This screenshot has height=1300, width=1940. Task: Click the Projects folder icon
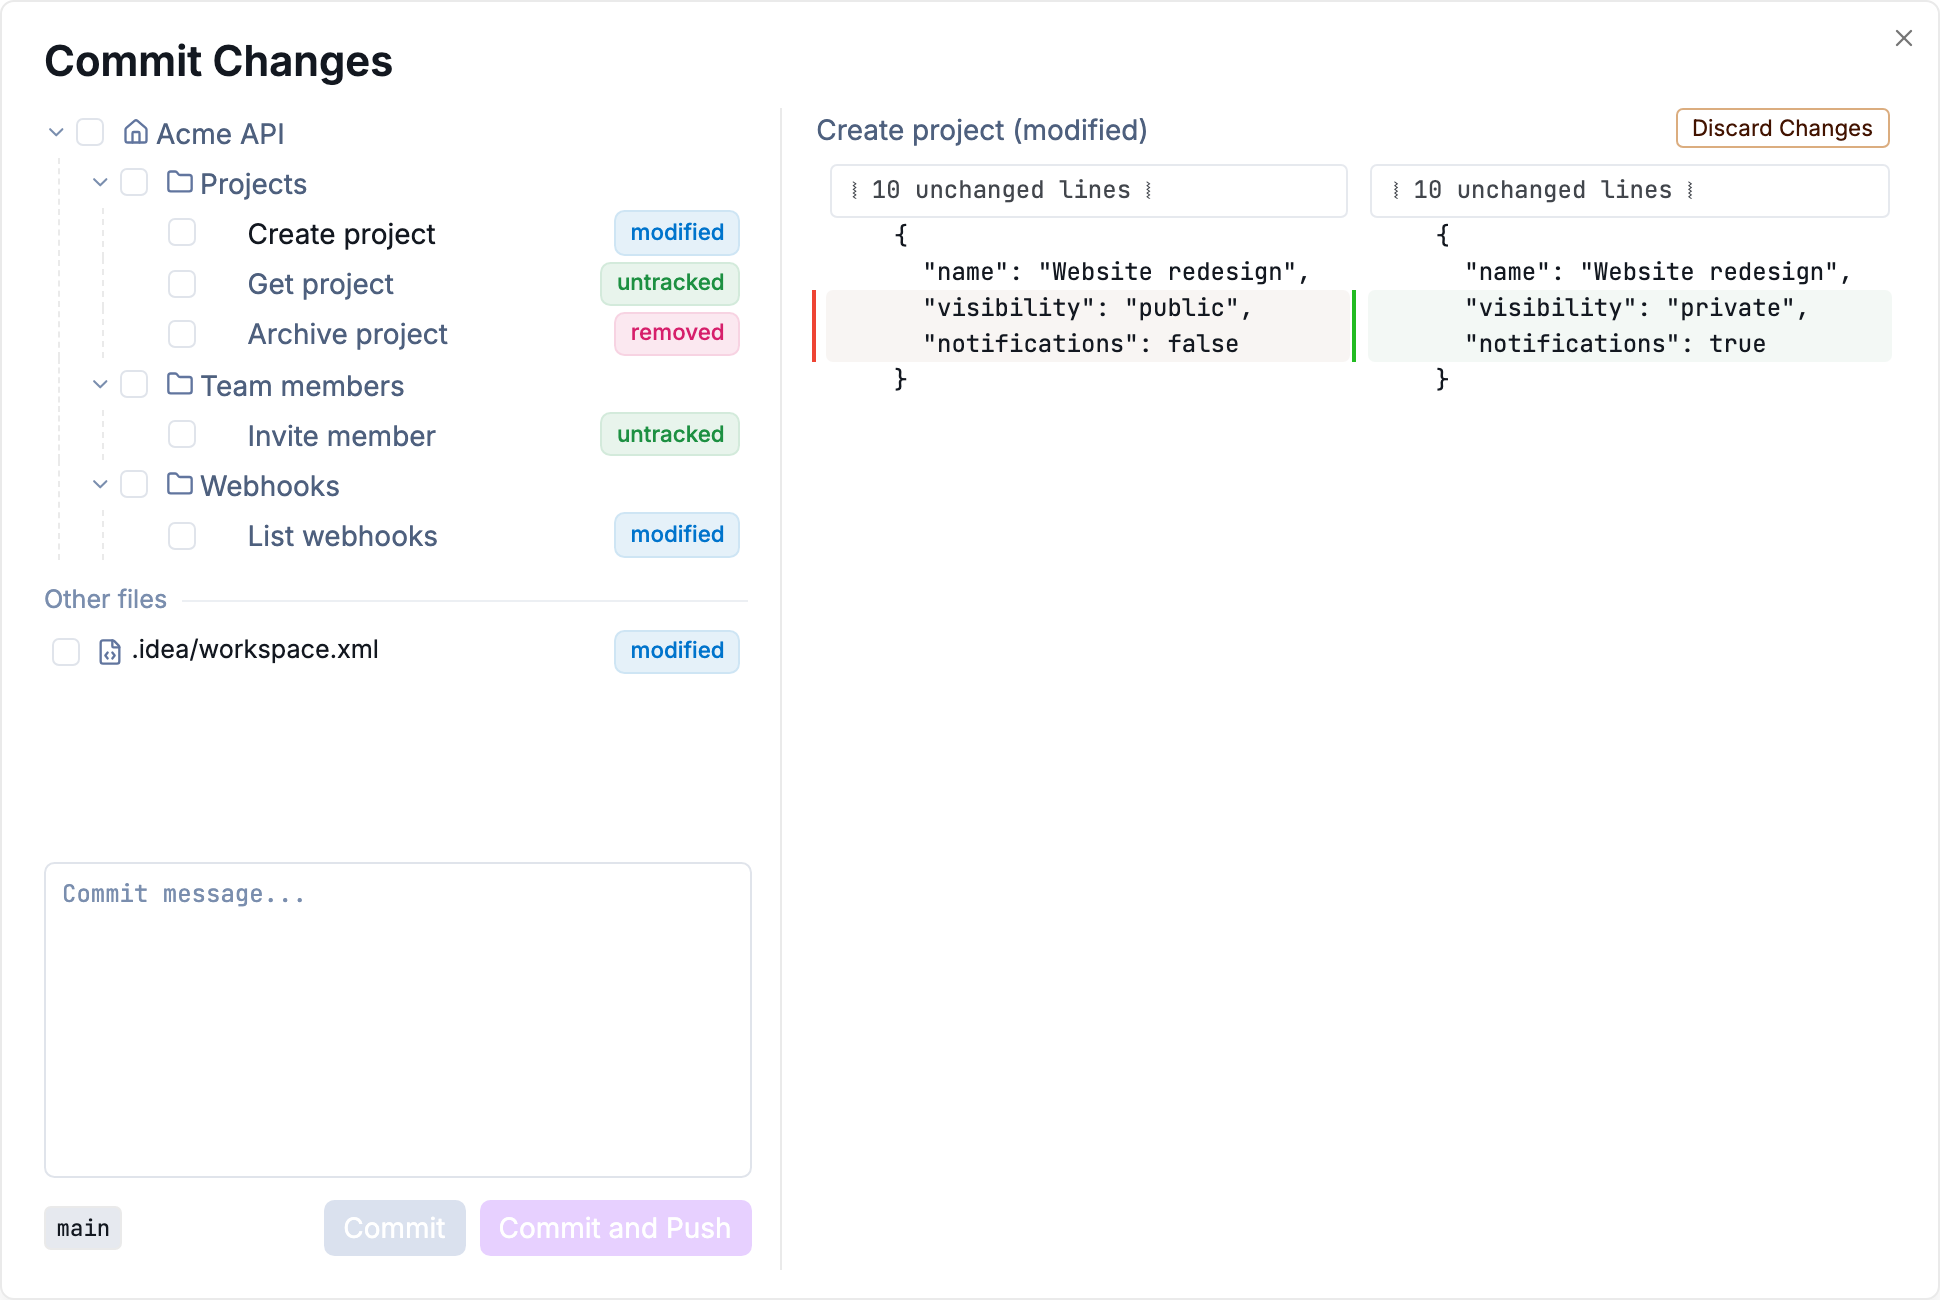[x=180, y=182]
